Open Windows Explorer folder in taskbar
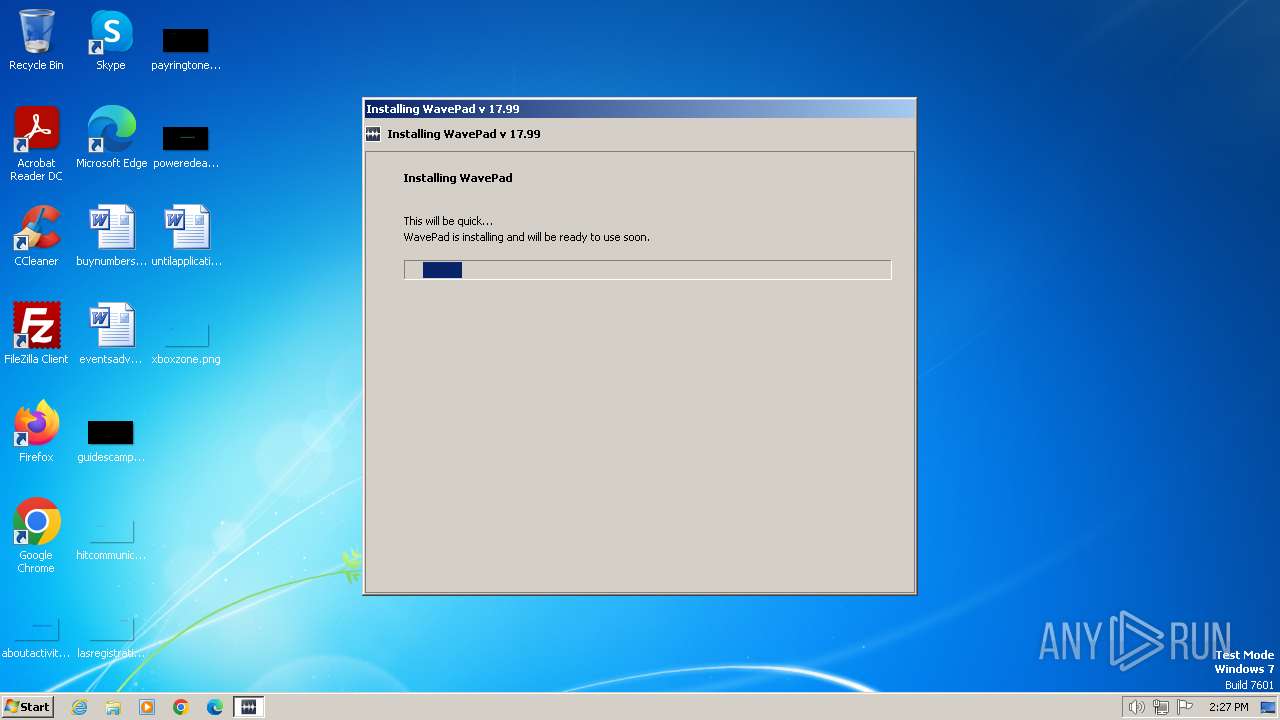This screenshot has height=720, width=1280. [x=113, y=707]
